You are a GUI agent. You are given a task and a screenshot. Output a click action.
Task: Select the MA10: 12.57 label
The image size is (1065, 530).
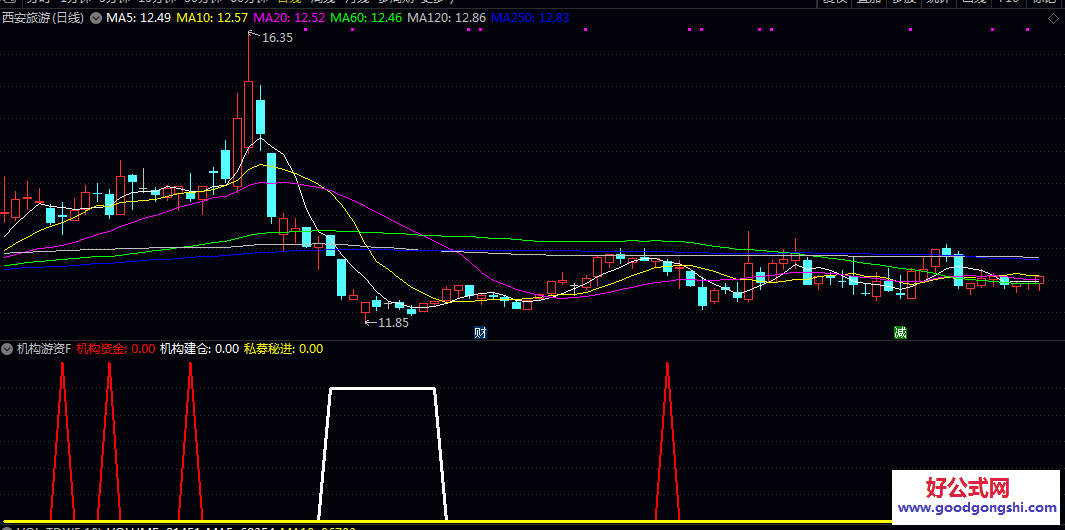211,18
